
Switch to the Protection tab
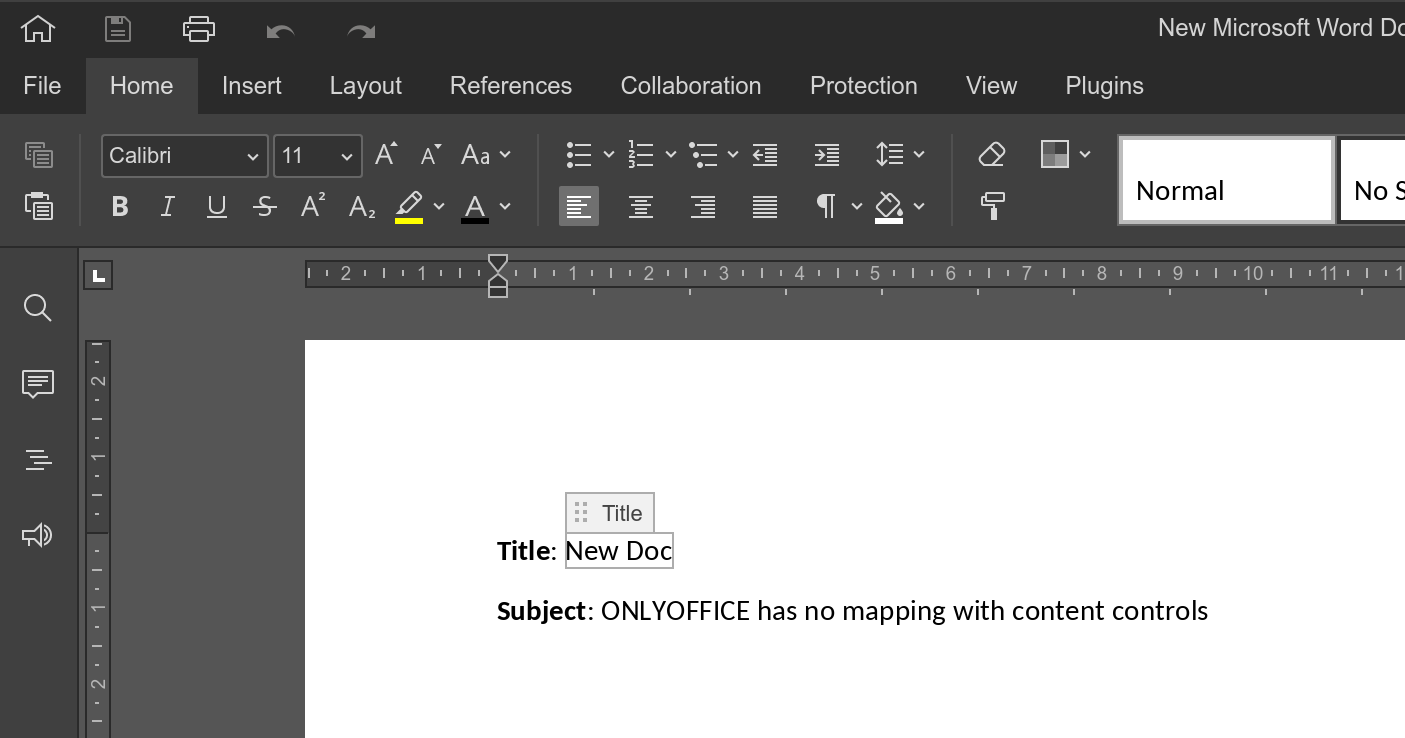point(864,86)
